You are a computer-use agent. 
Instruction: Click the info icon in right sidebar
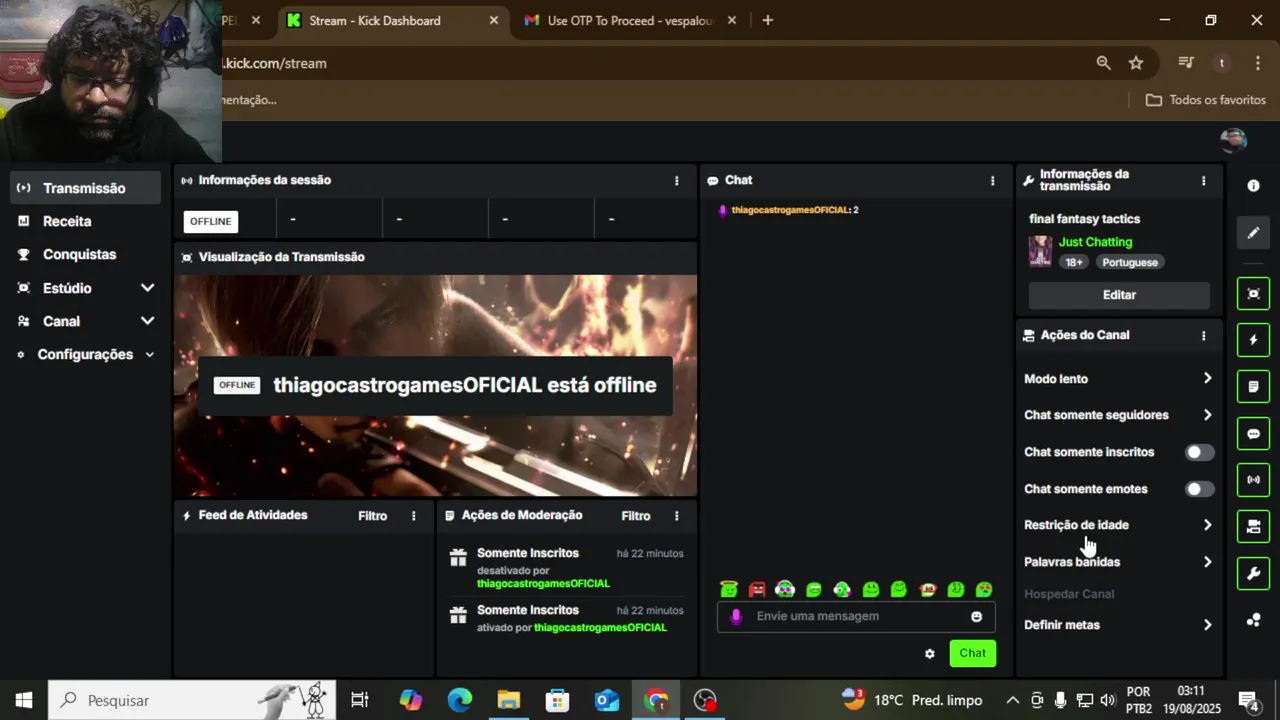1253,186
